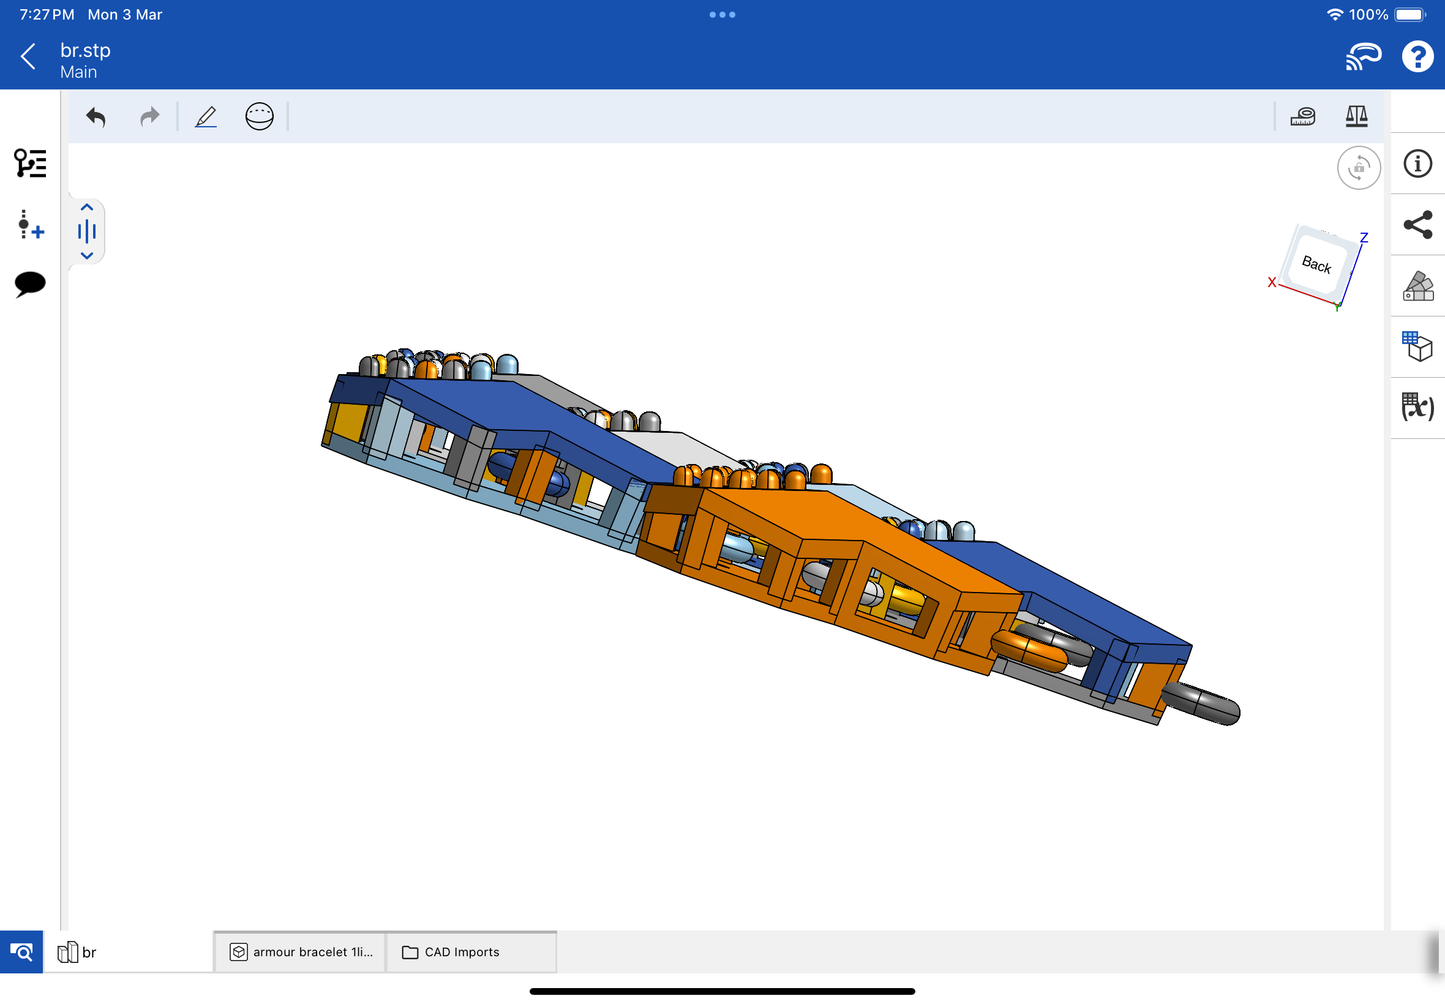Collapse the rollback bar down chevron
The width and height of the screenshot is (1445, 1004).
pos(87,256)
